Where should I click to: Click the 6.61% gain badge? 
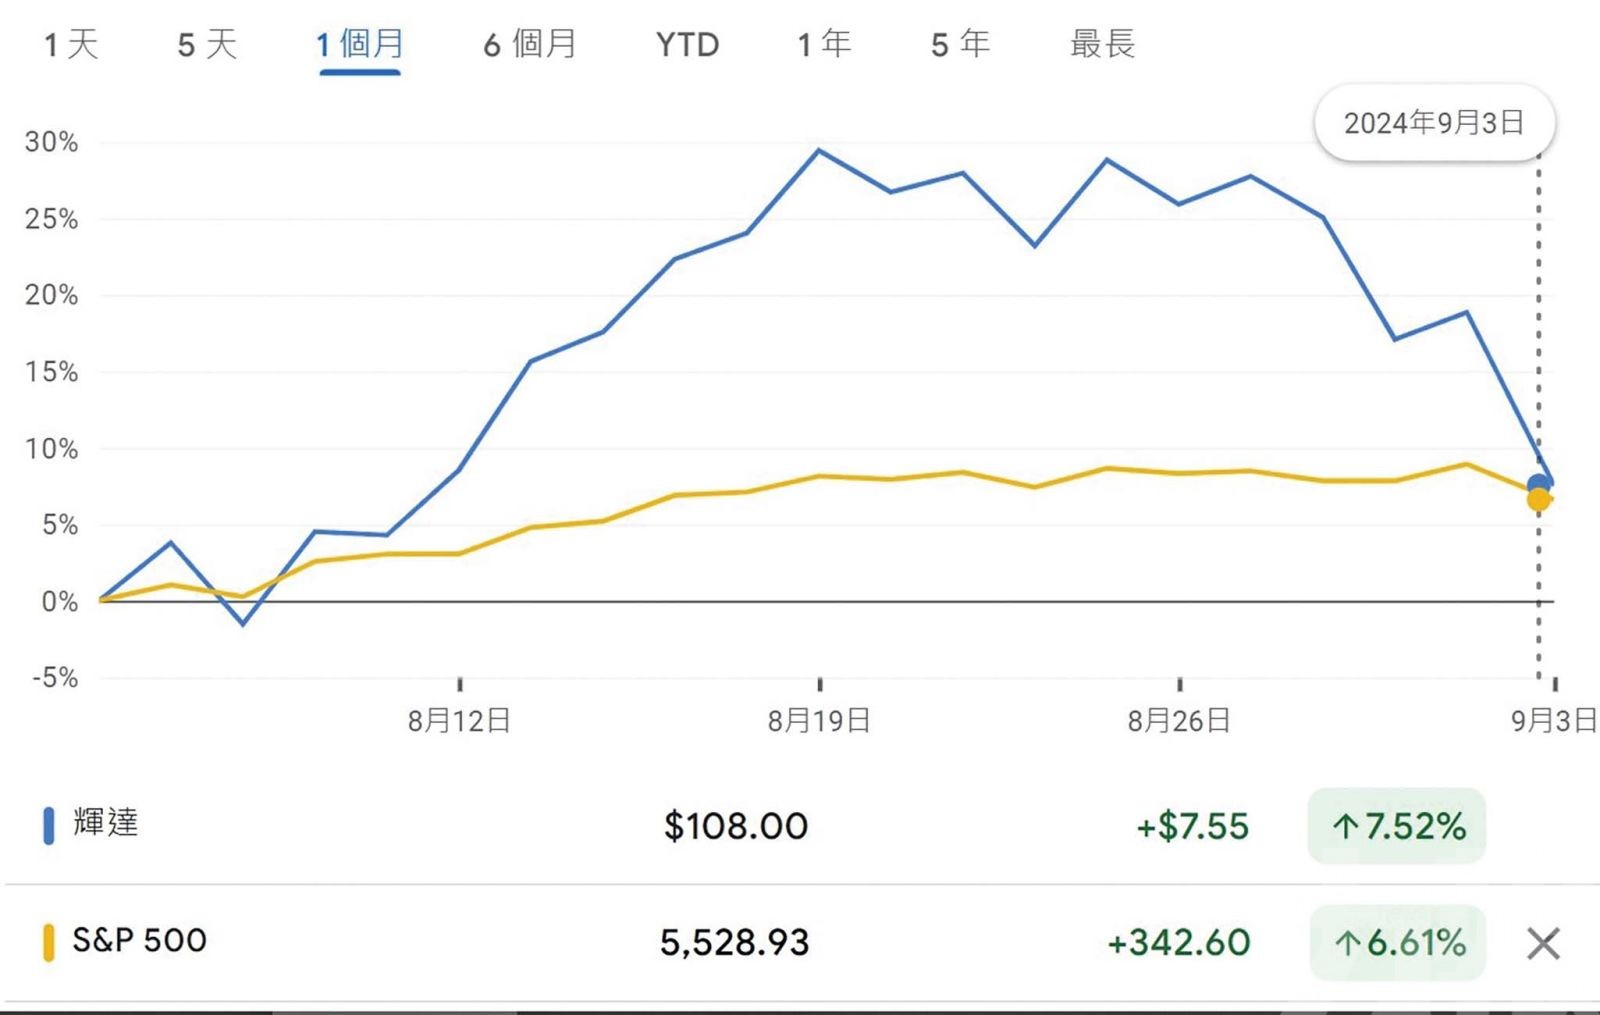[x=1398, y=942]
